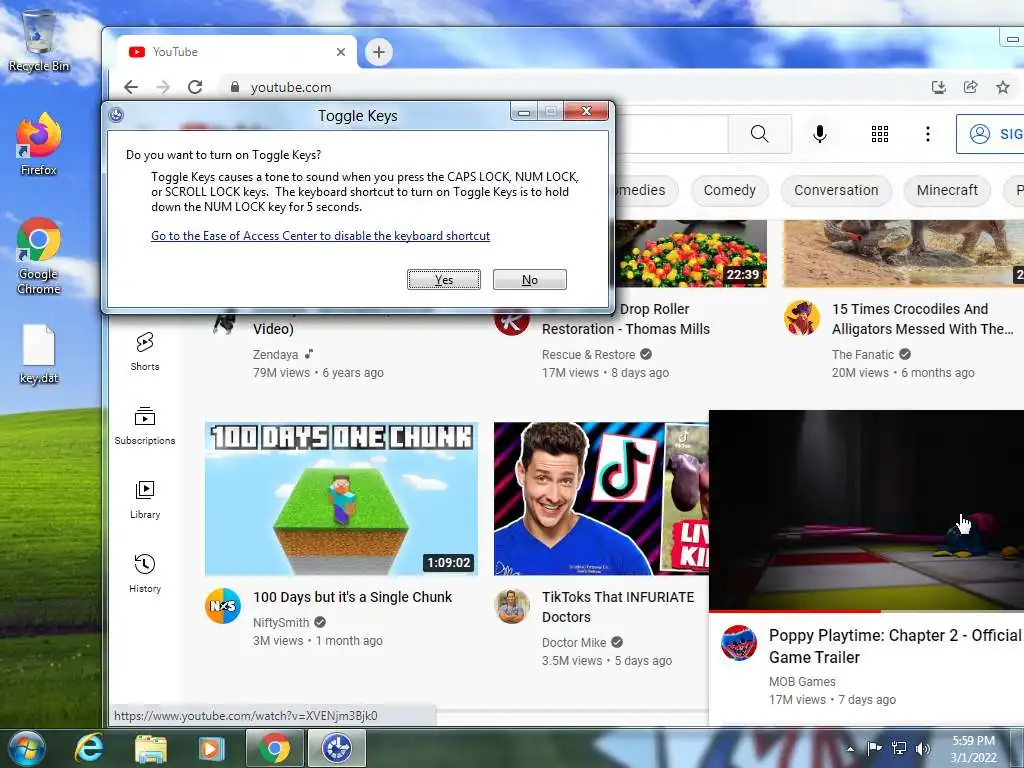The image size is (1024, 768).
Task: Open Windows Media Player from taskbar
Action: pos(212,748)
